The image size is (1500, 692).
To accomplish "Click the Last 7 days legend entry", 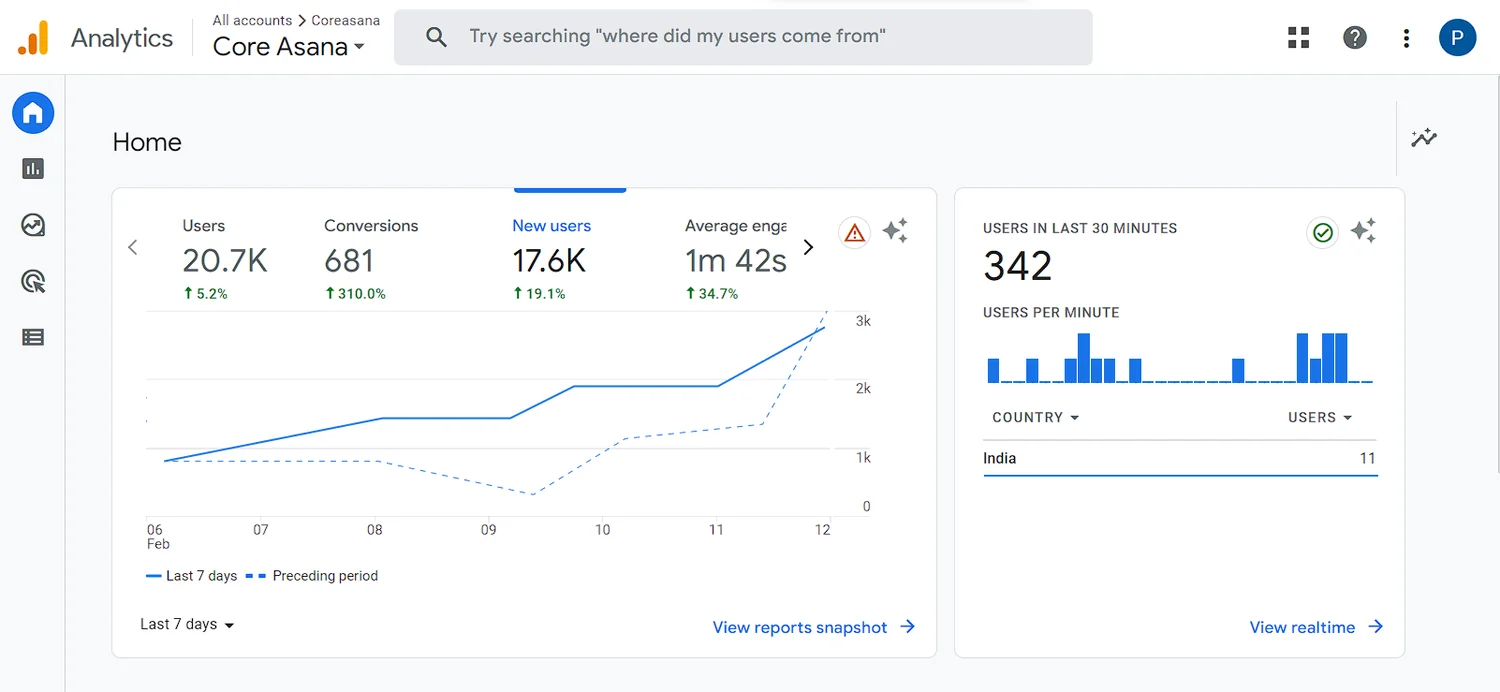I will (192, 576).
